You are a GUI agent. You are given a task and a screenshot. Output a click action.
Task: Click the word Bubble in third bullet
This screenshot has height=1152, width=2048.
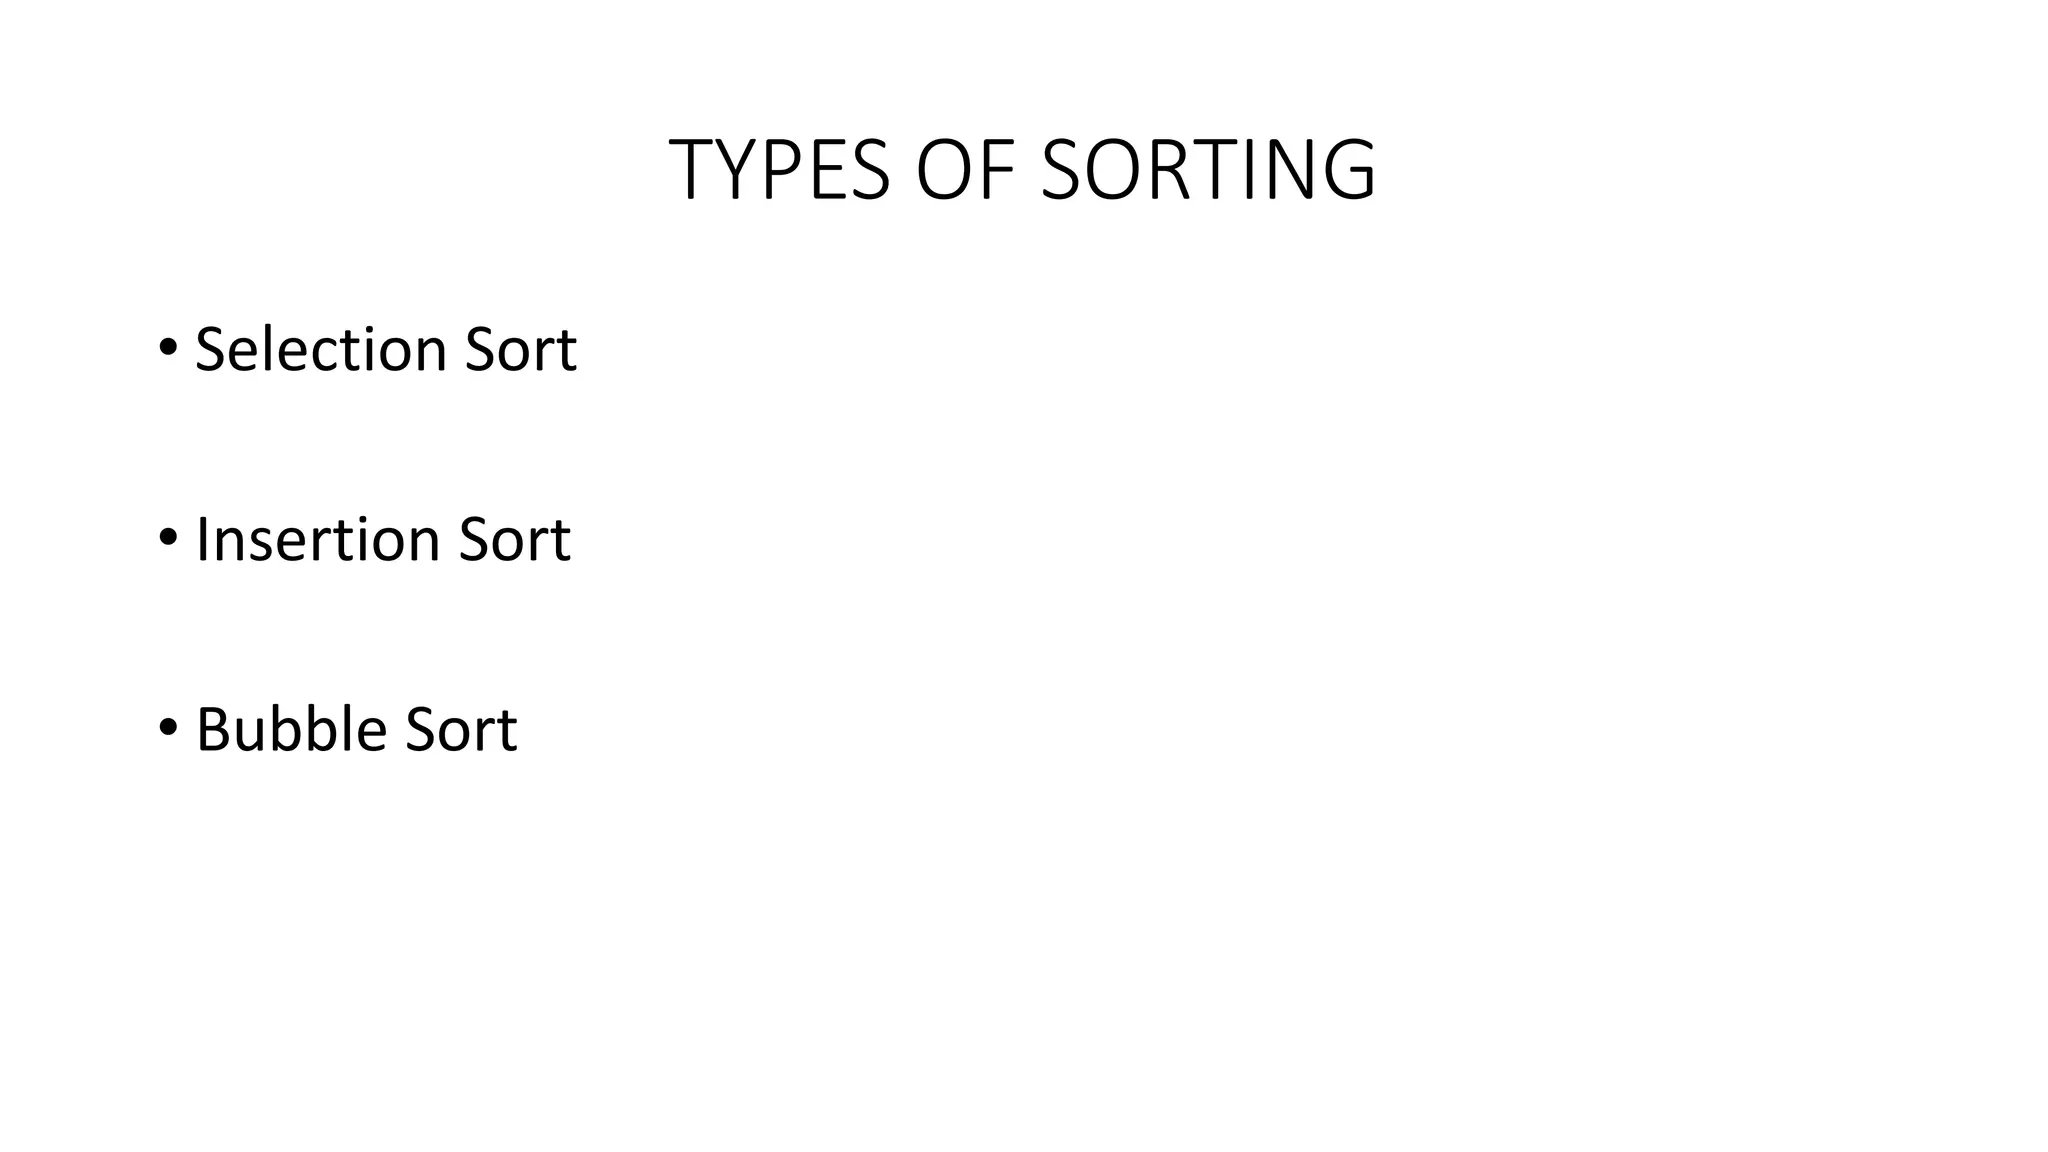coord(291,729)
